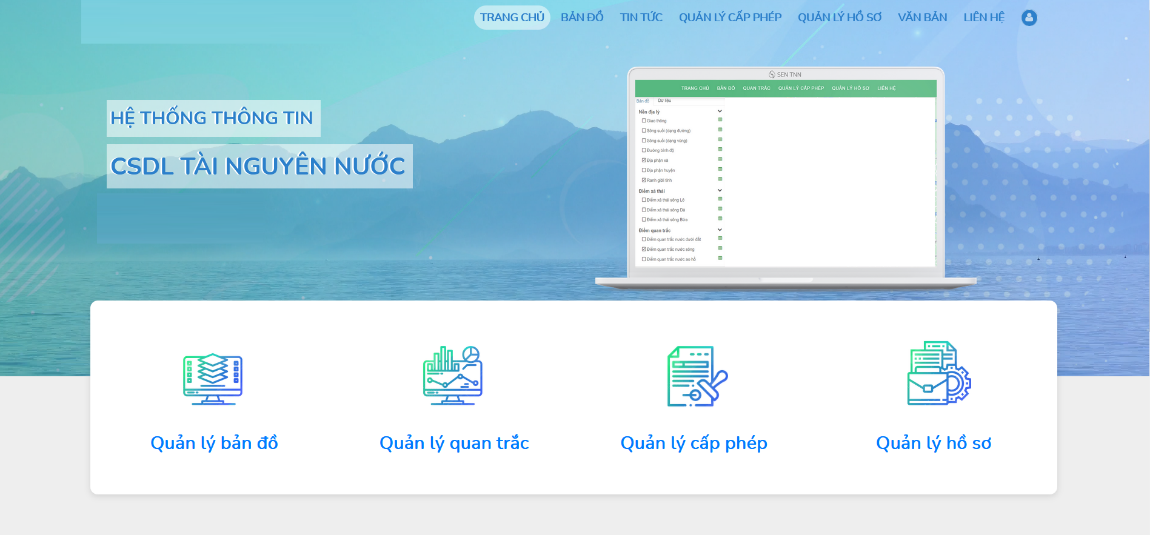Toggle the Ranh giới tỉnh checkbox

(x=644, y=180)
